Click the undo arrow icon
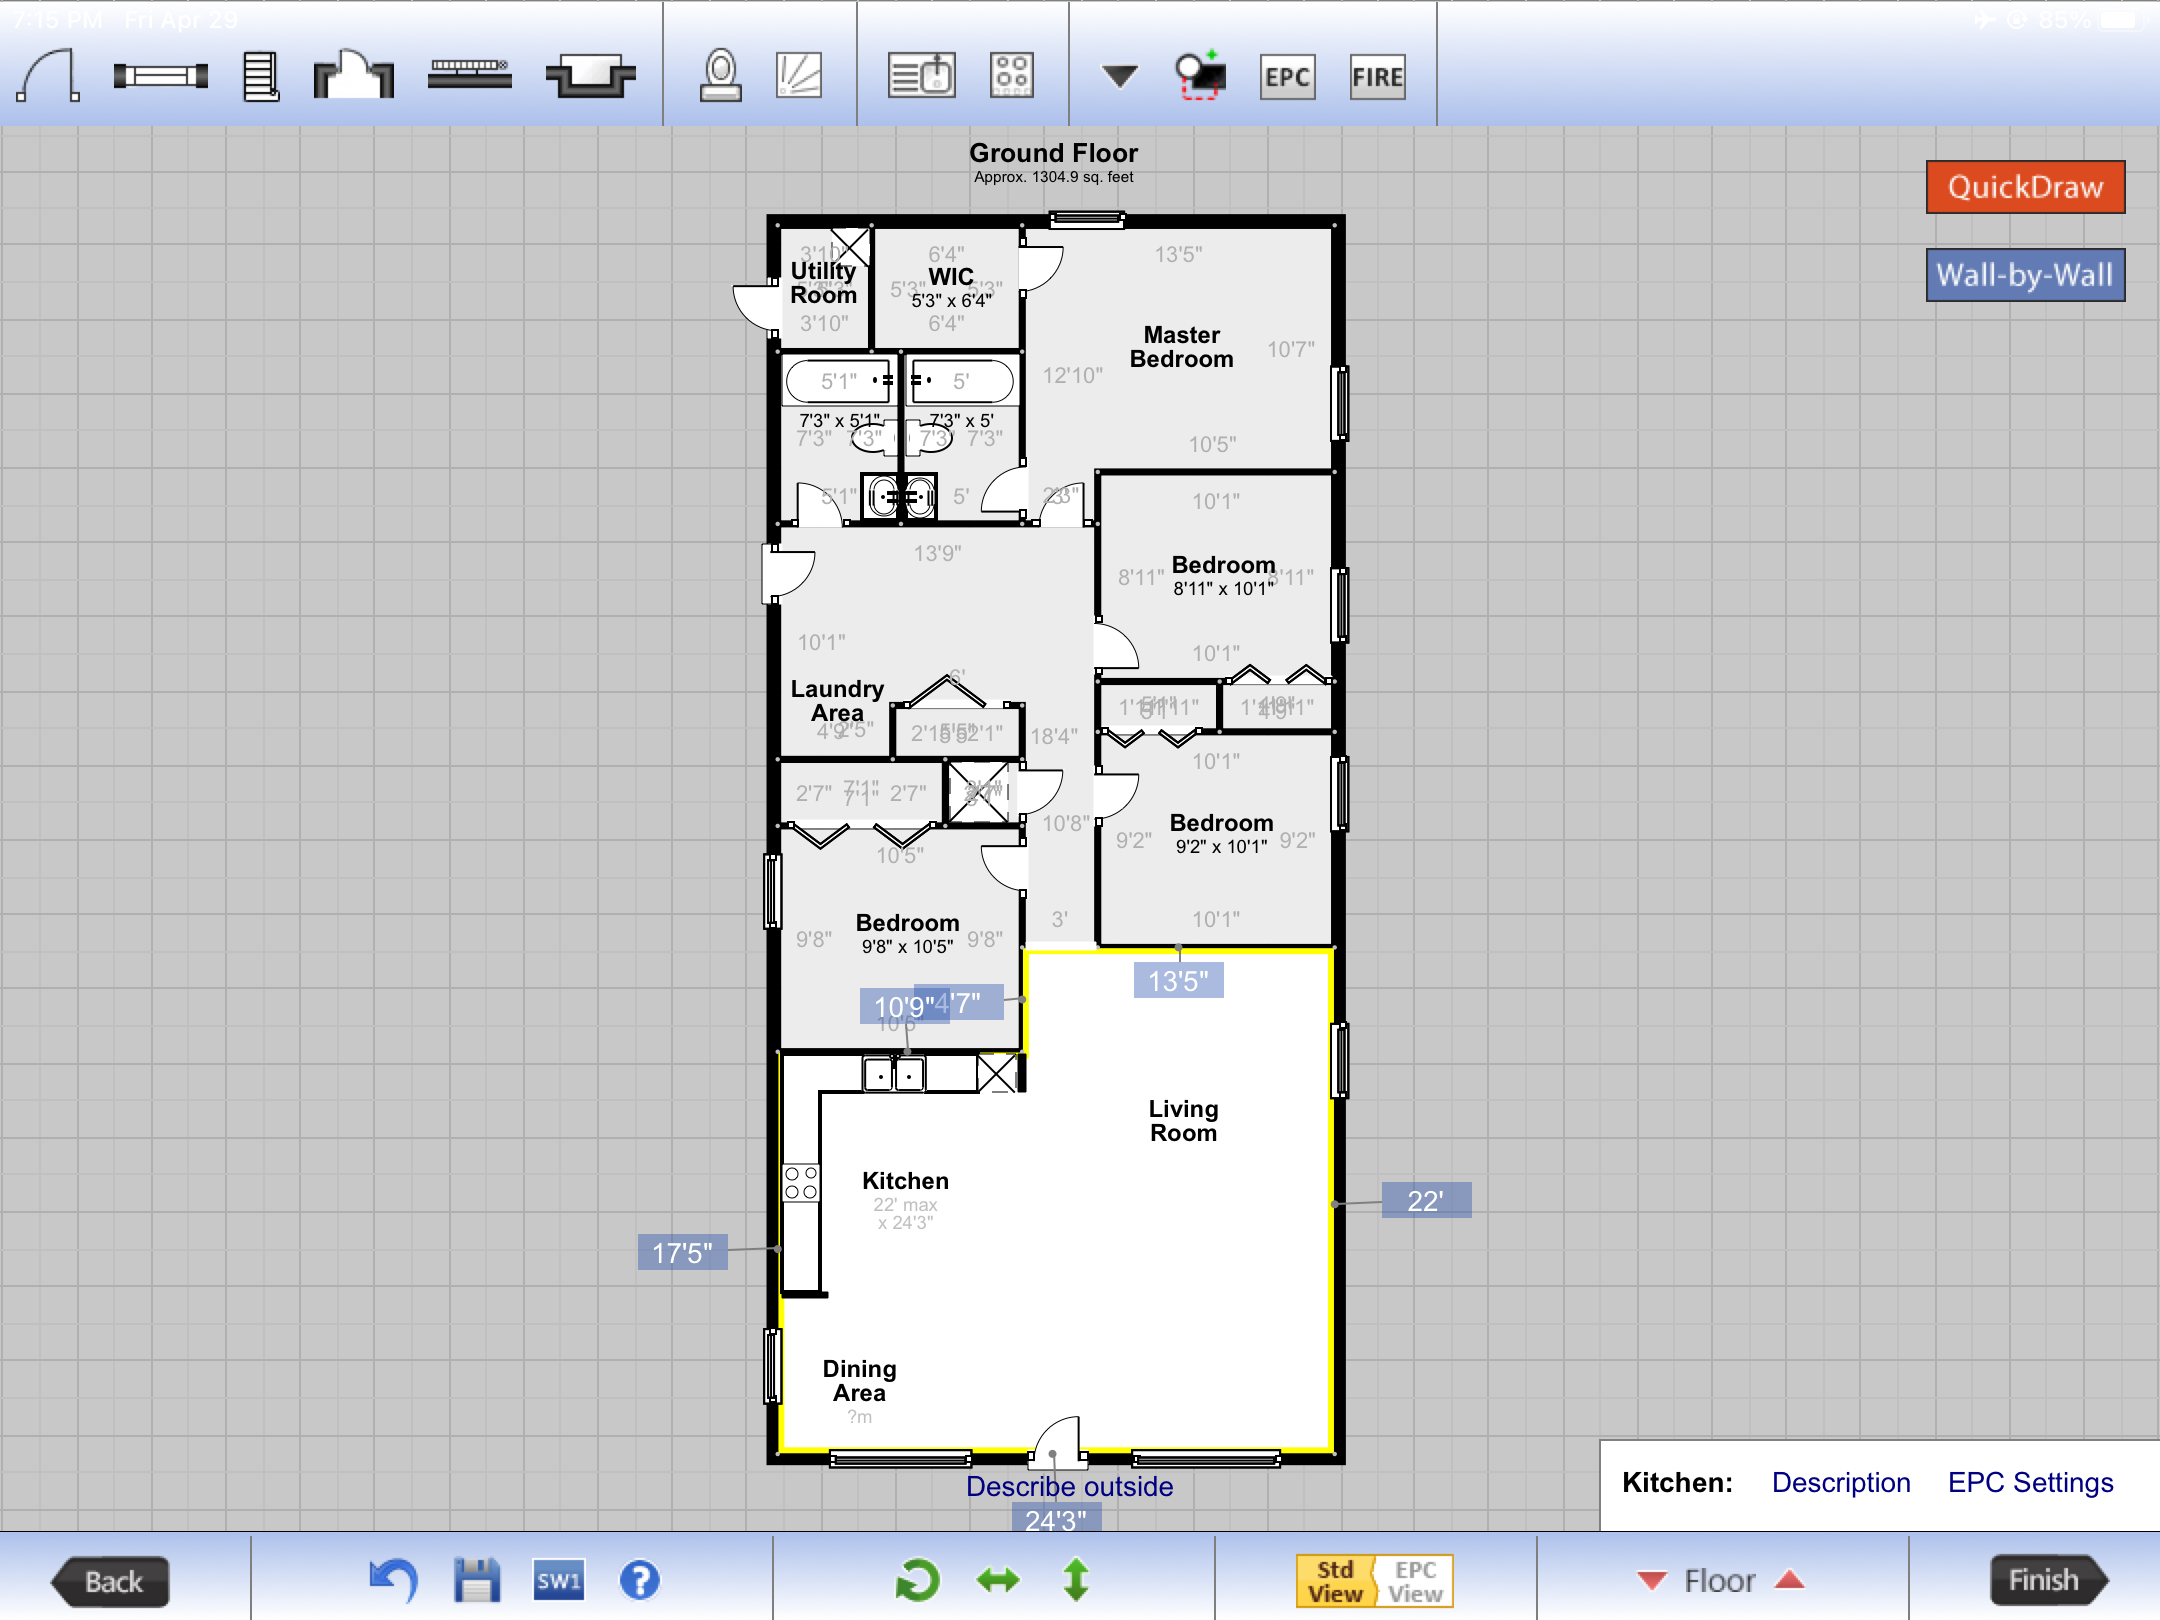The width and height of the screenshot is (2160, 1620). (394, 1580)
